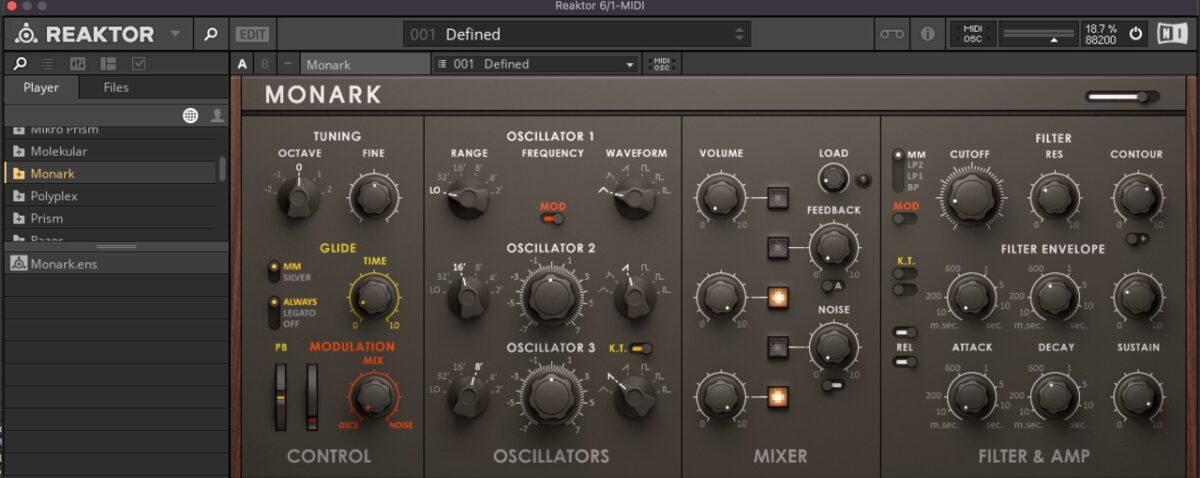
Task: Click the MIDI OSC indicator in the header
Action: [x=972, y=34]
